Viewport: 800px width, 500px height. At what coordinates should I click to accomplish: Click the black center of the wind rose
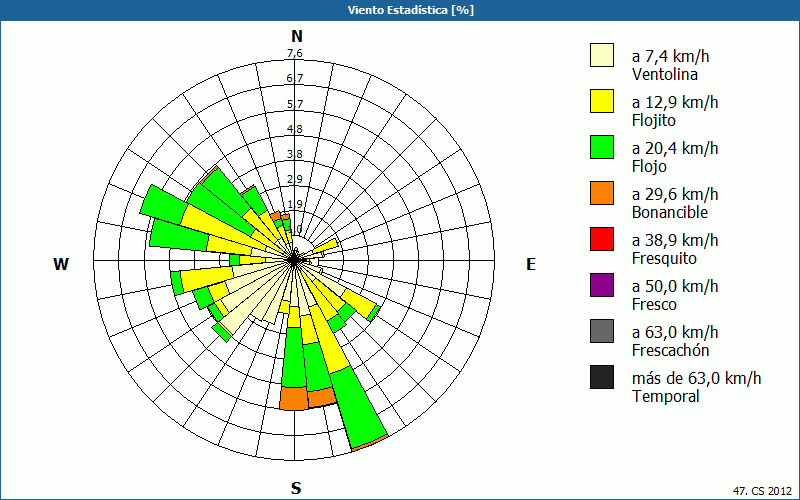[294, 260]
